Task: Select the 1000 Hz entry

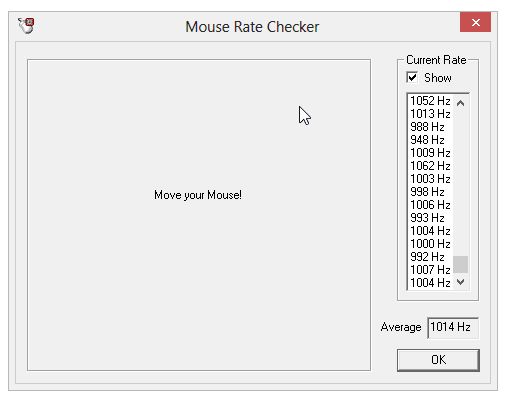Action: pos(430,244)
